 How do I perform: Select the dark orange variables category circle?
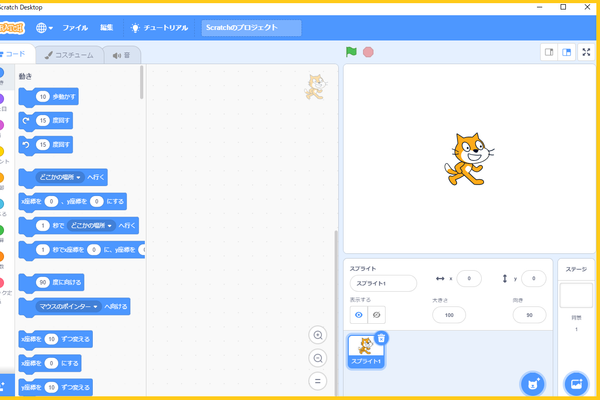[x=2, y=256]
